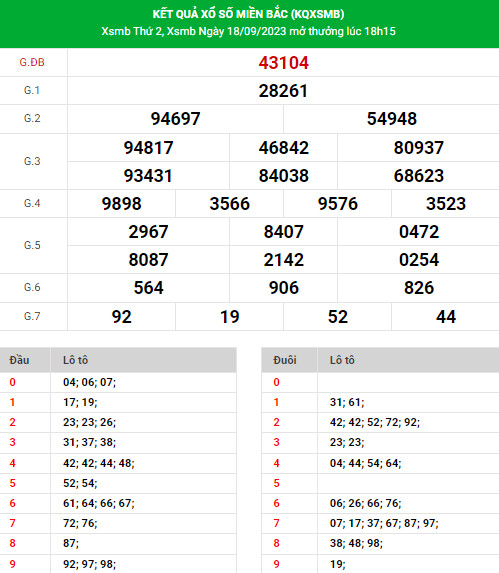Select the G.1 prize number 28261
The width and height of the screenshot is (499, 573).
(x=283, y=91)
